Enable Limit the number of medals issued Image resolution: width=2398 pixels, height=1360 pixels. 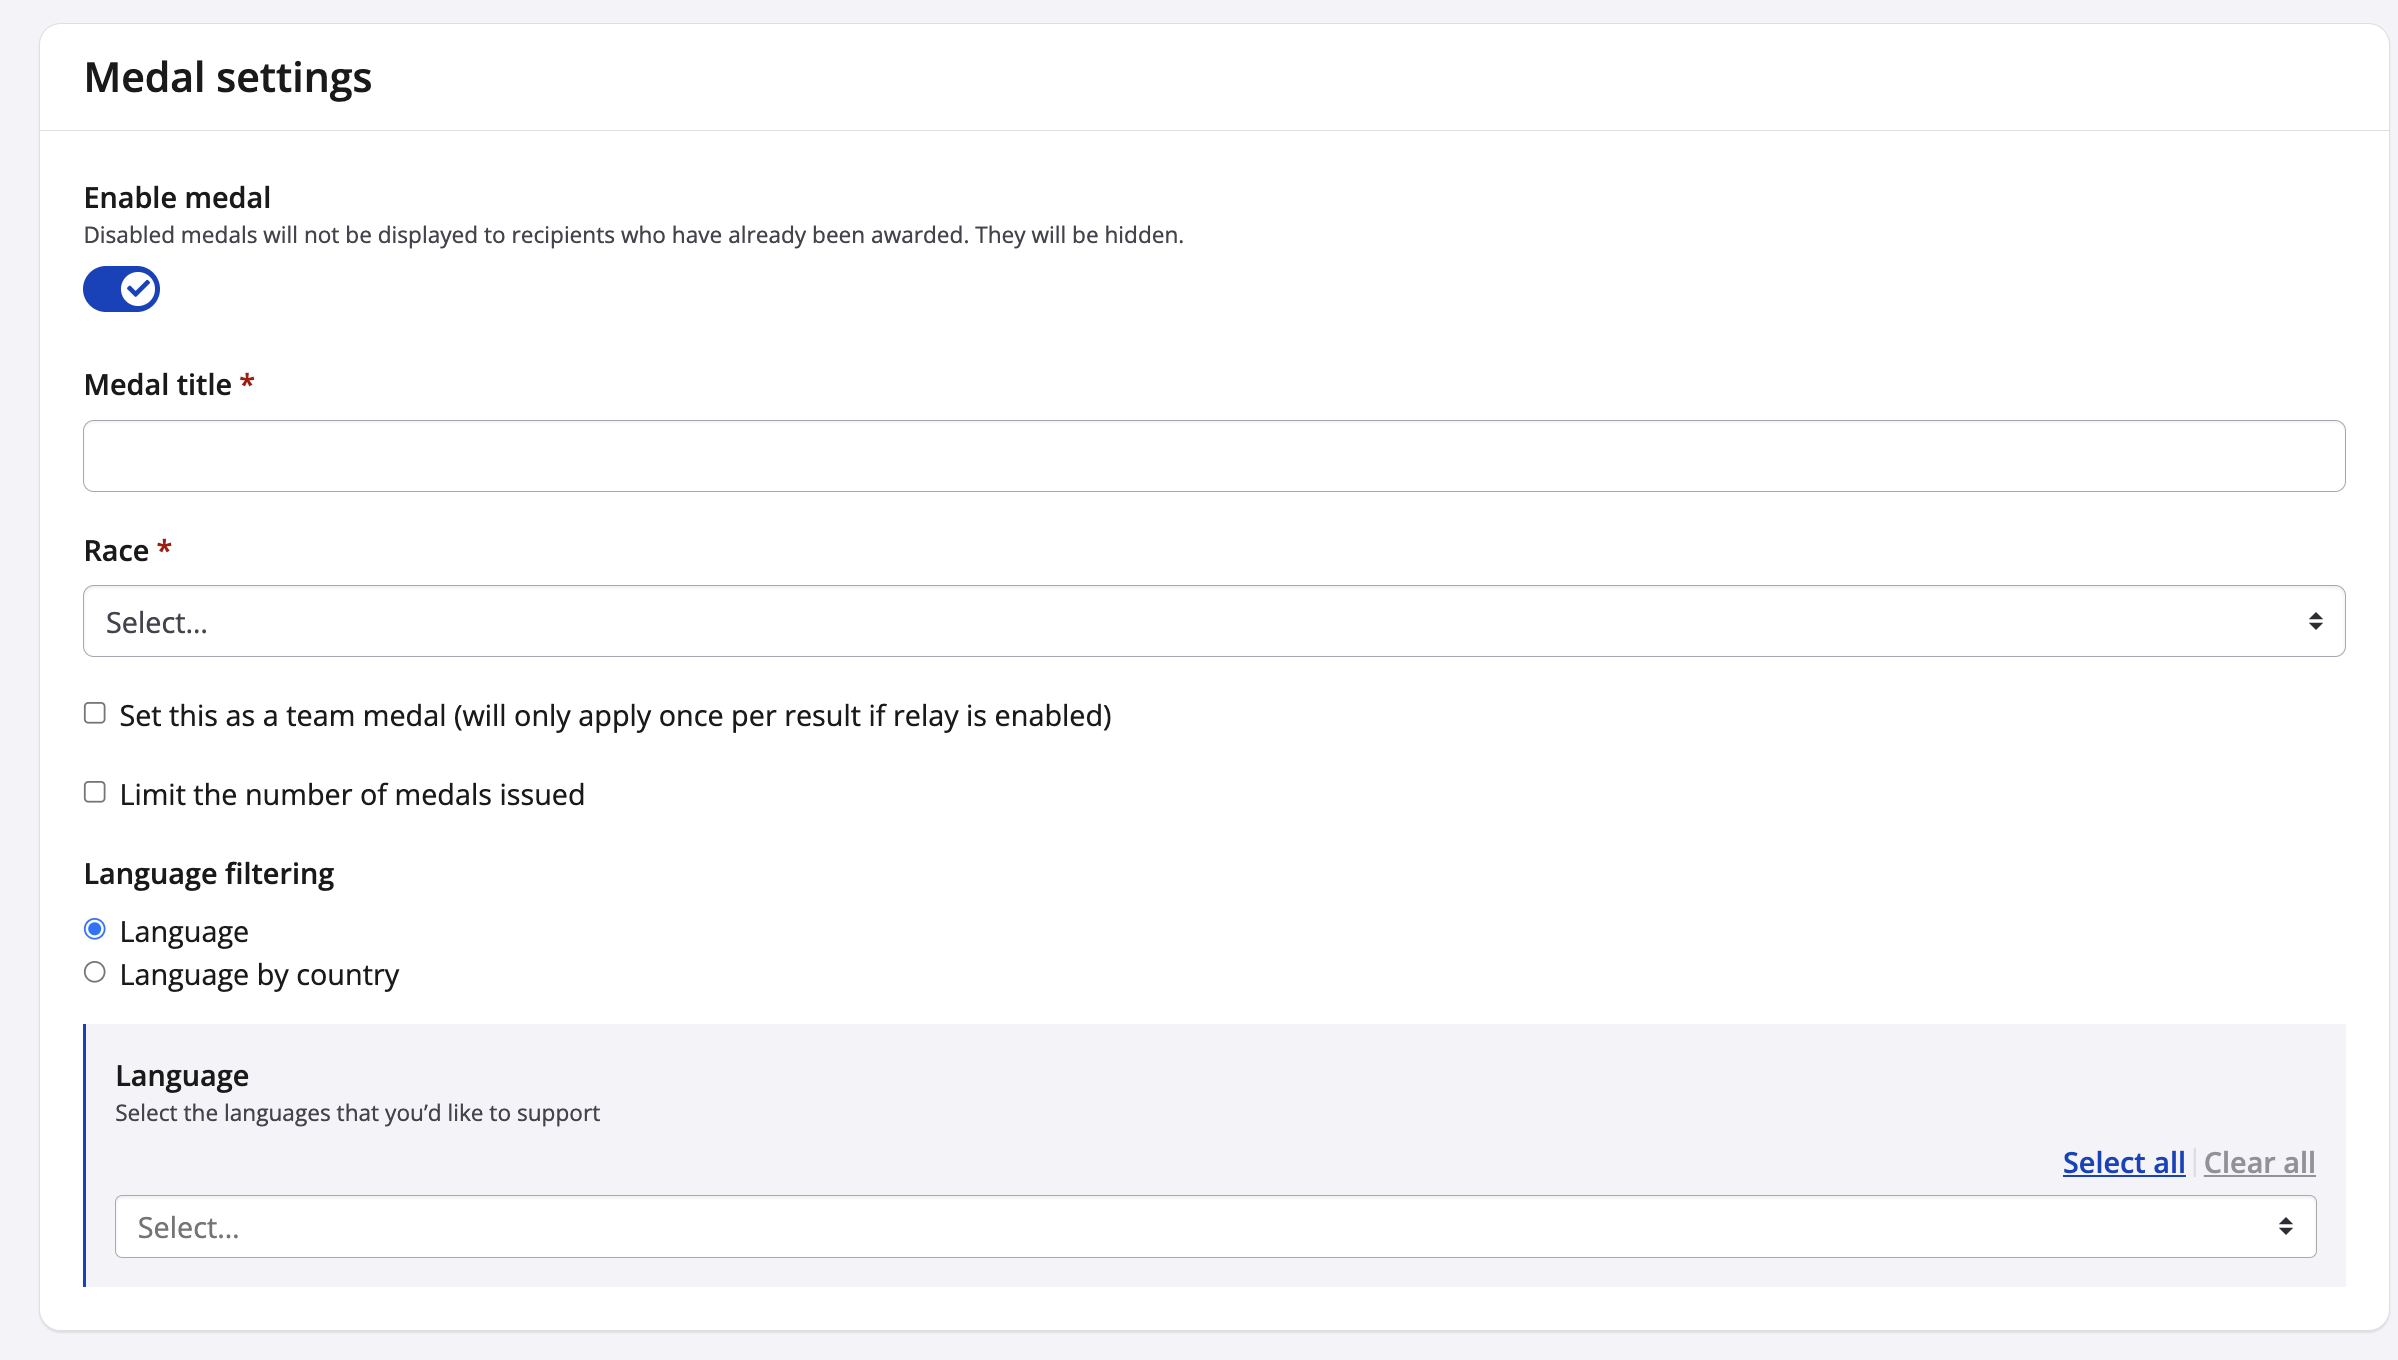point(95,792)
